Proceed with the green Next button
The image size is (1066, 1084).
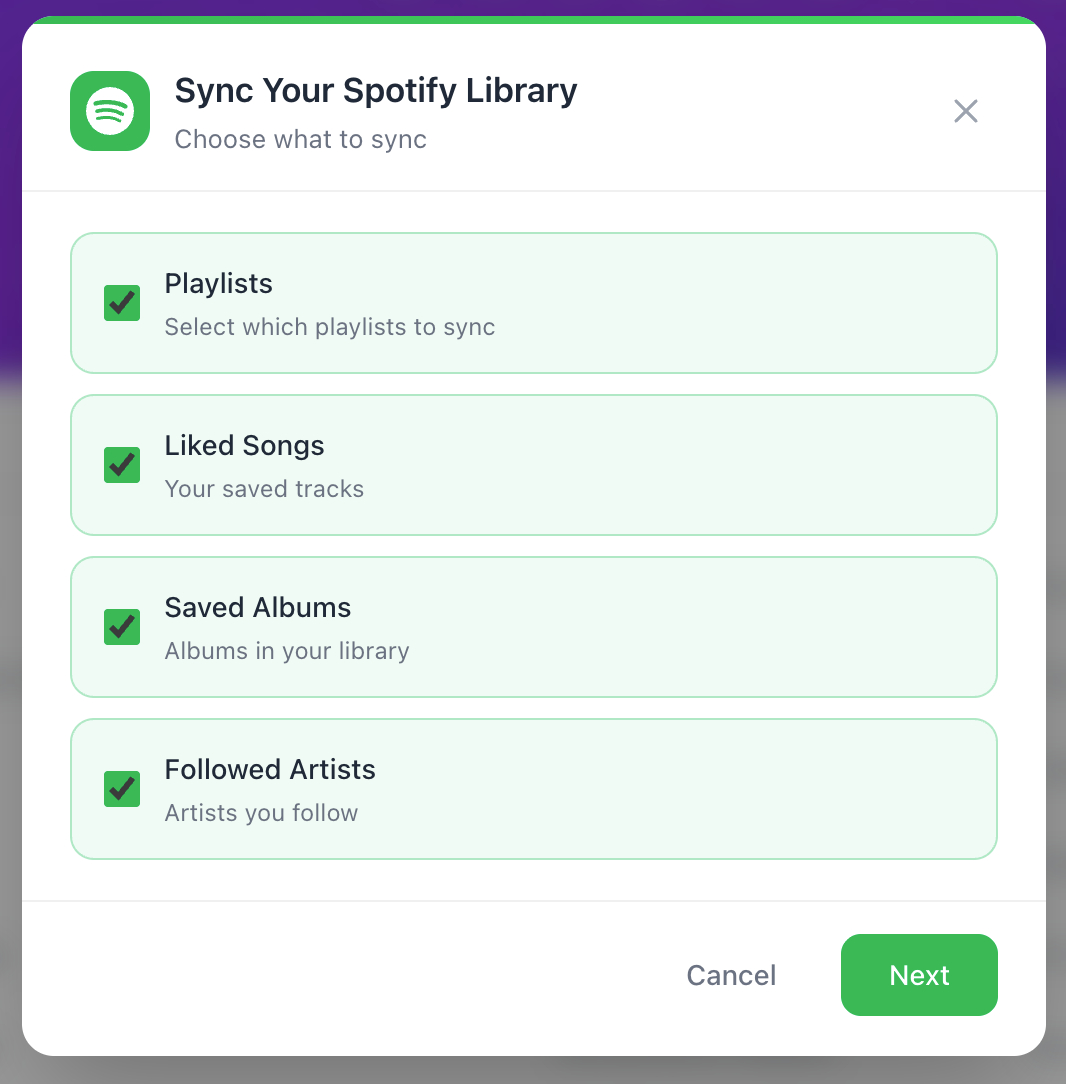pos(919,975)
